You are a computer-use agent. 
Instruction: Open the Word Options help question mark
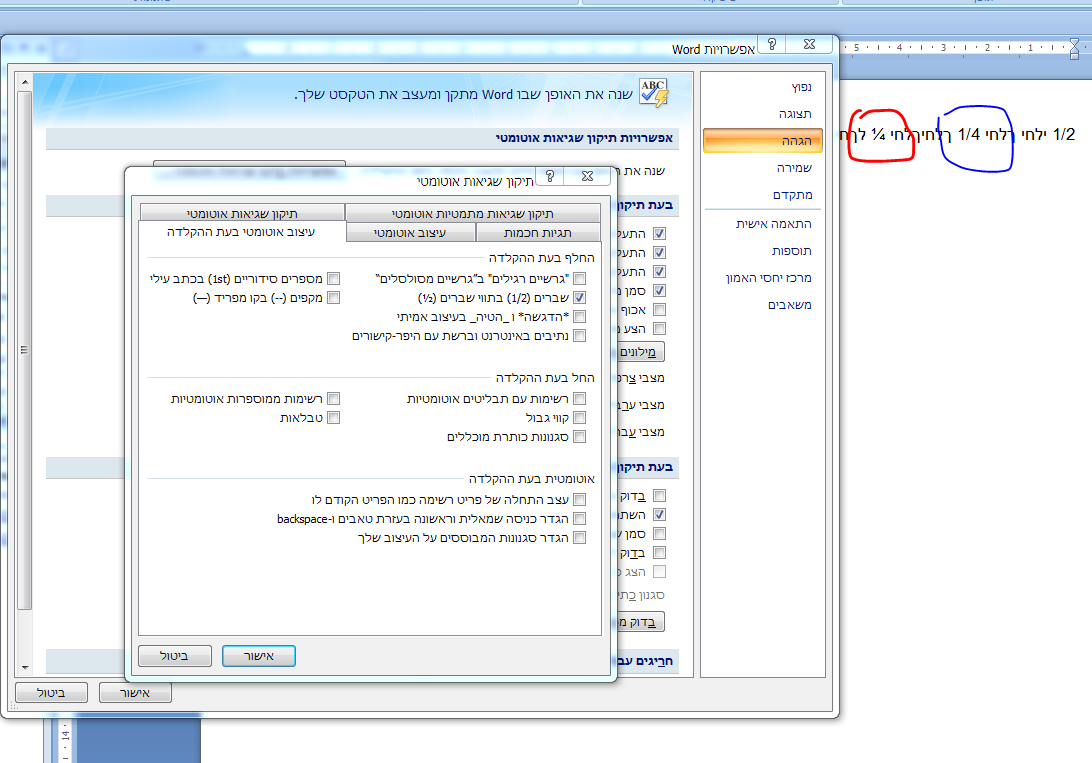(x=772, y=45)
